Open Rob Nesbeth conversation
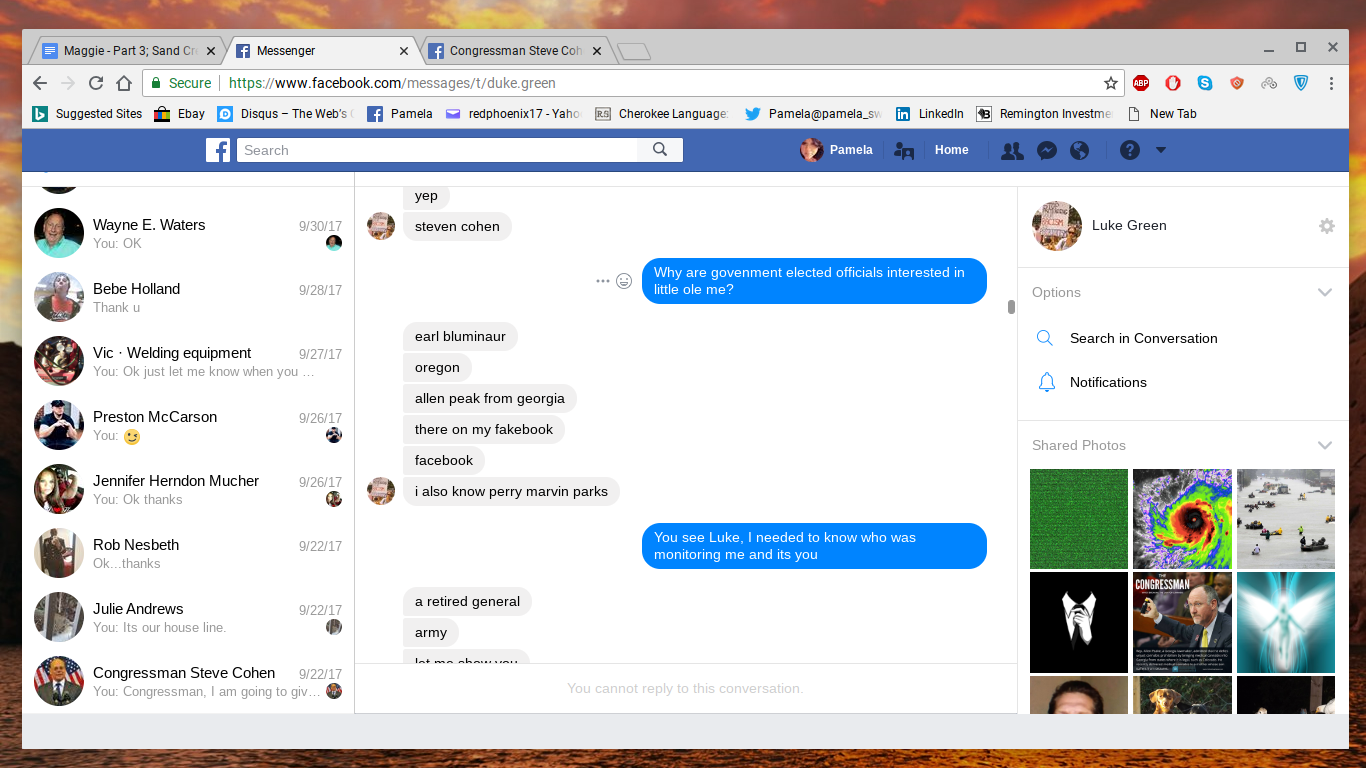The width and height of the screenshot is (1366, 768). tap(188, 554)
